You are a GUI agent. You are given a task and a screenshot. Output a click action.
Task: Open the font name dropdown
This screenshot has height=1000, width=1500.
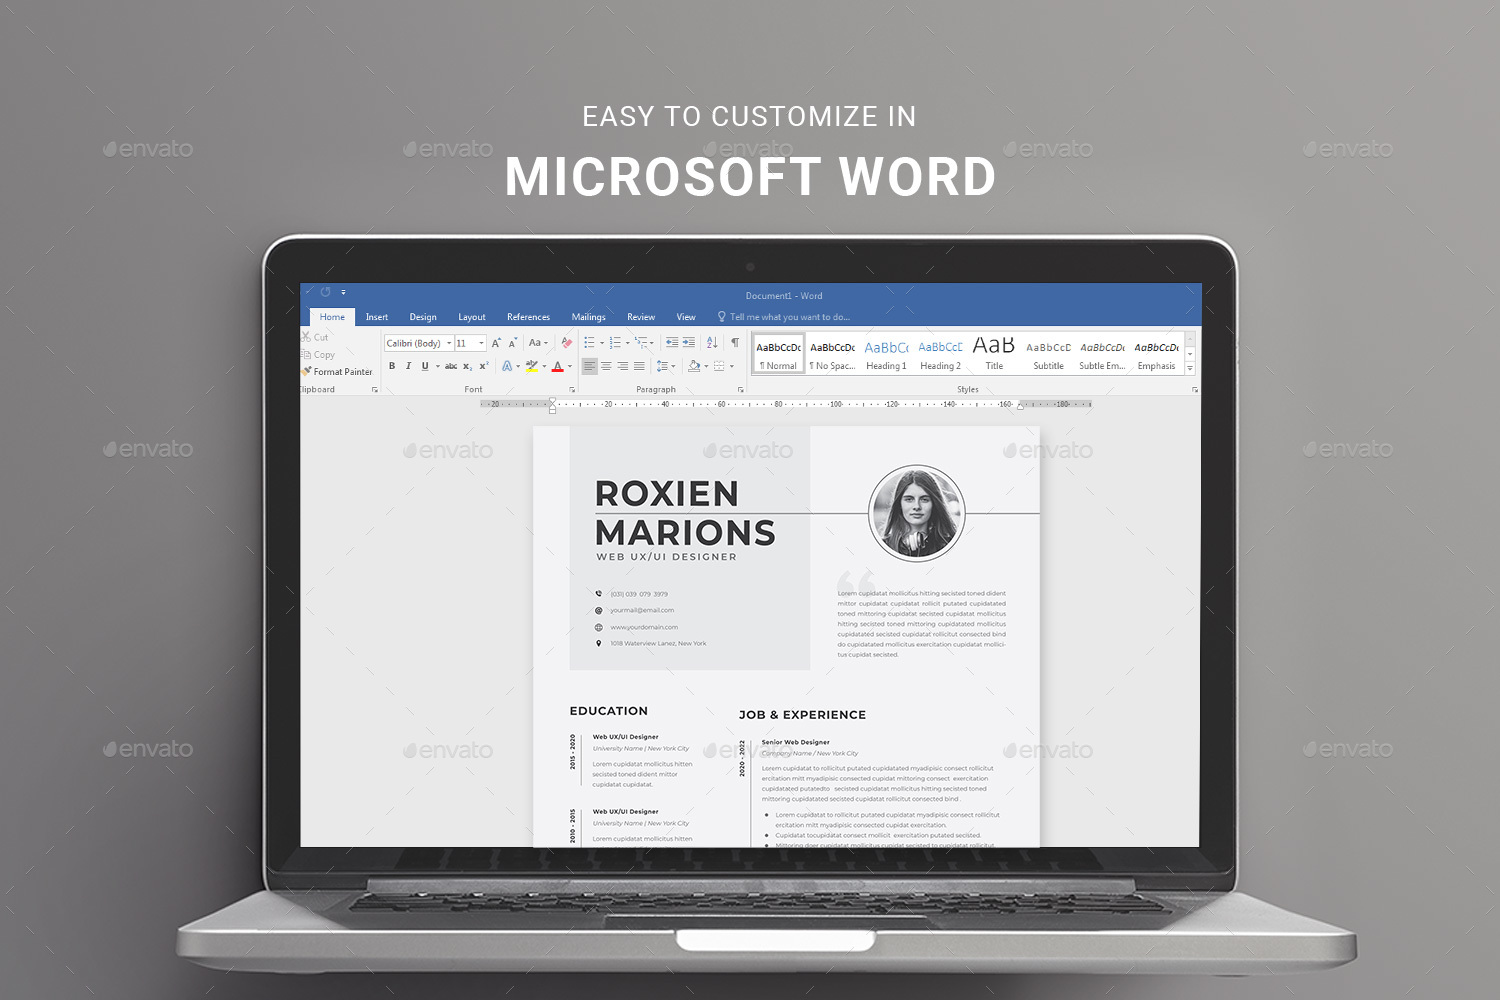coord(449,342)
